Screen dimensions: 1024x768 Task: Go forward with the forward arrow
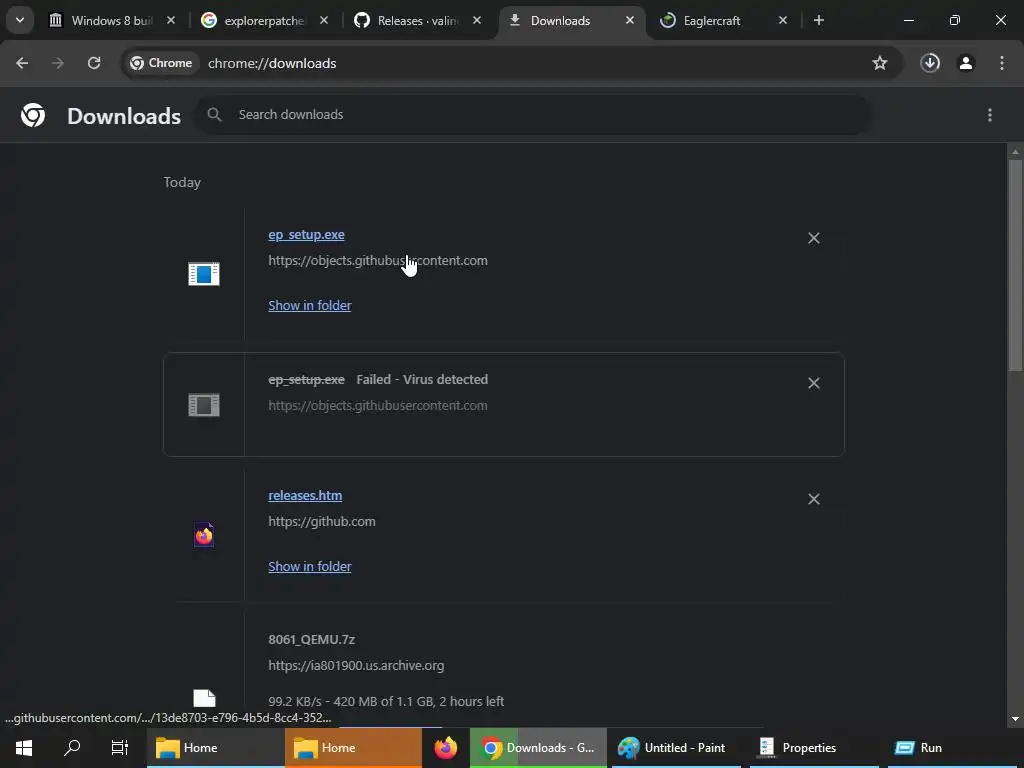coord(58,63)
